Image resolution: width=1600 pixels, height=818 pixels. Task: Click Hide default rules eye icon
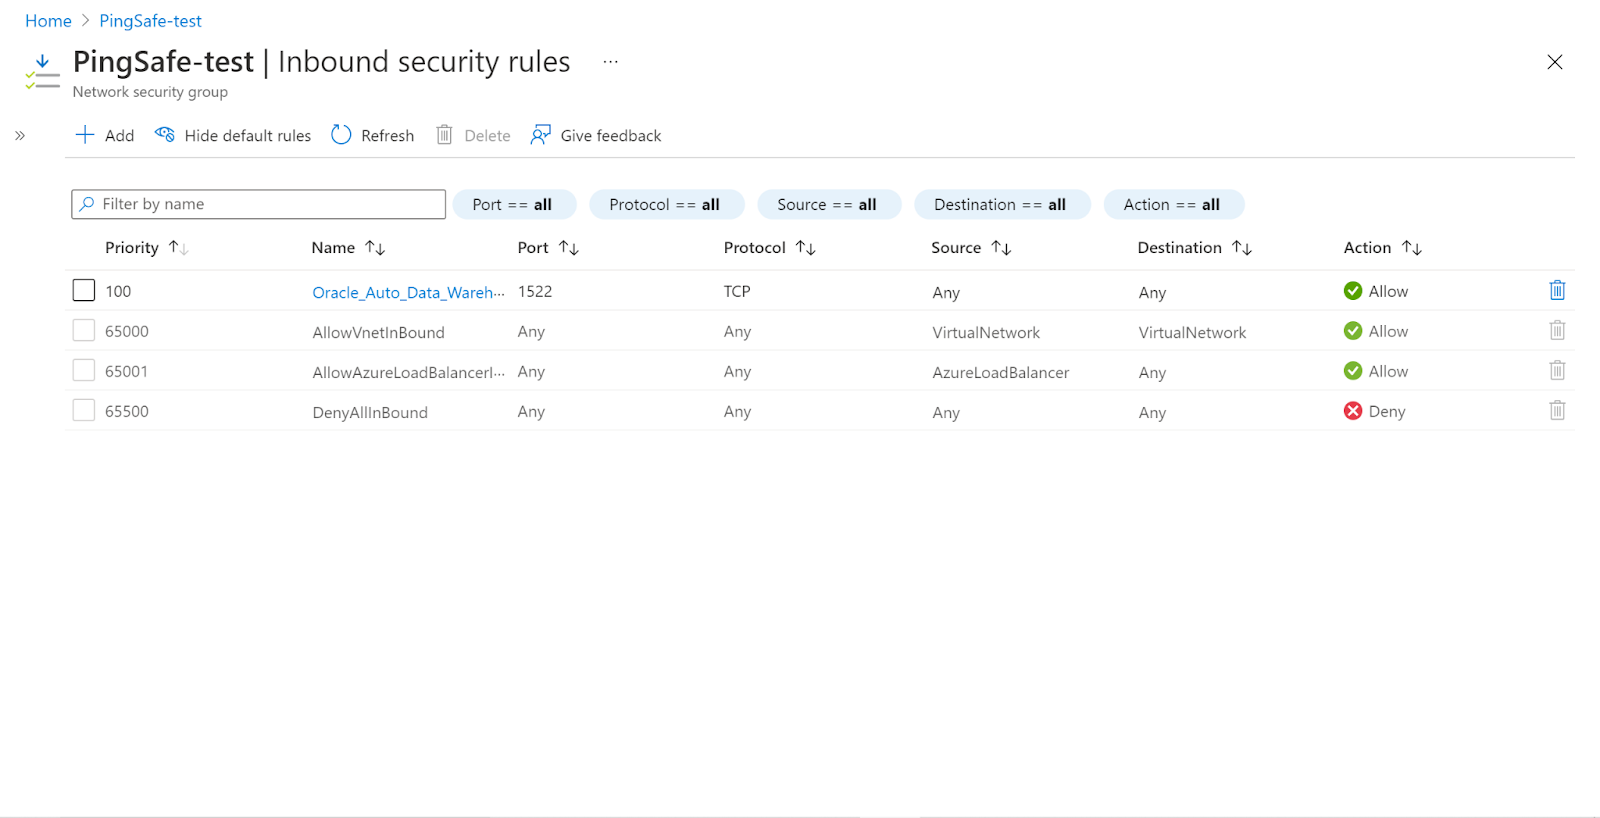tap(165, 135)
